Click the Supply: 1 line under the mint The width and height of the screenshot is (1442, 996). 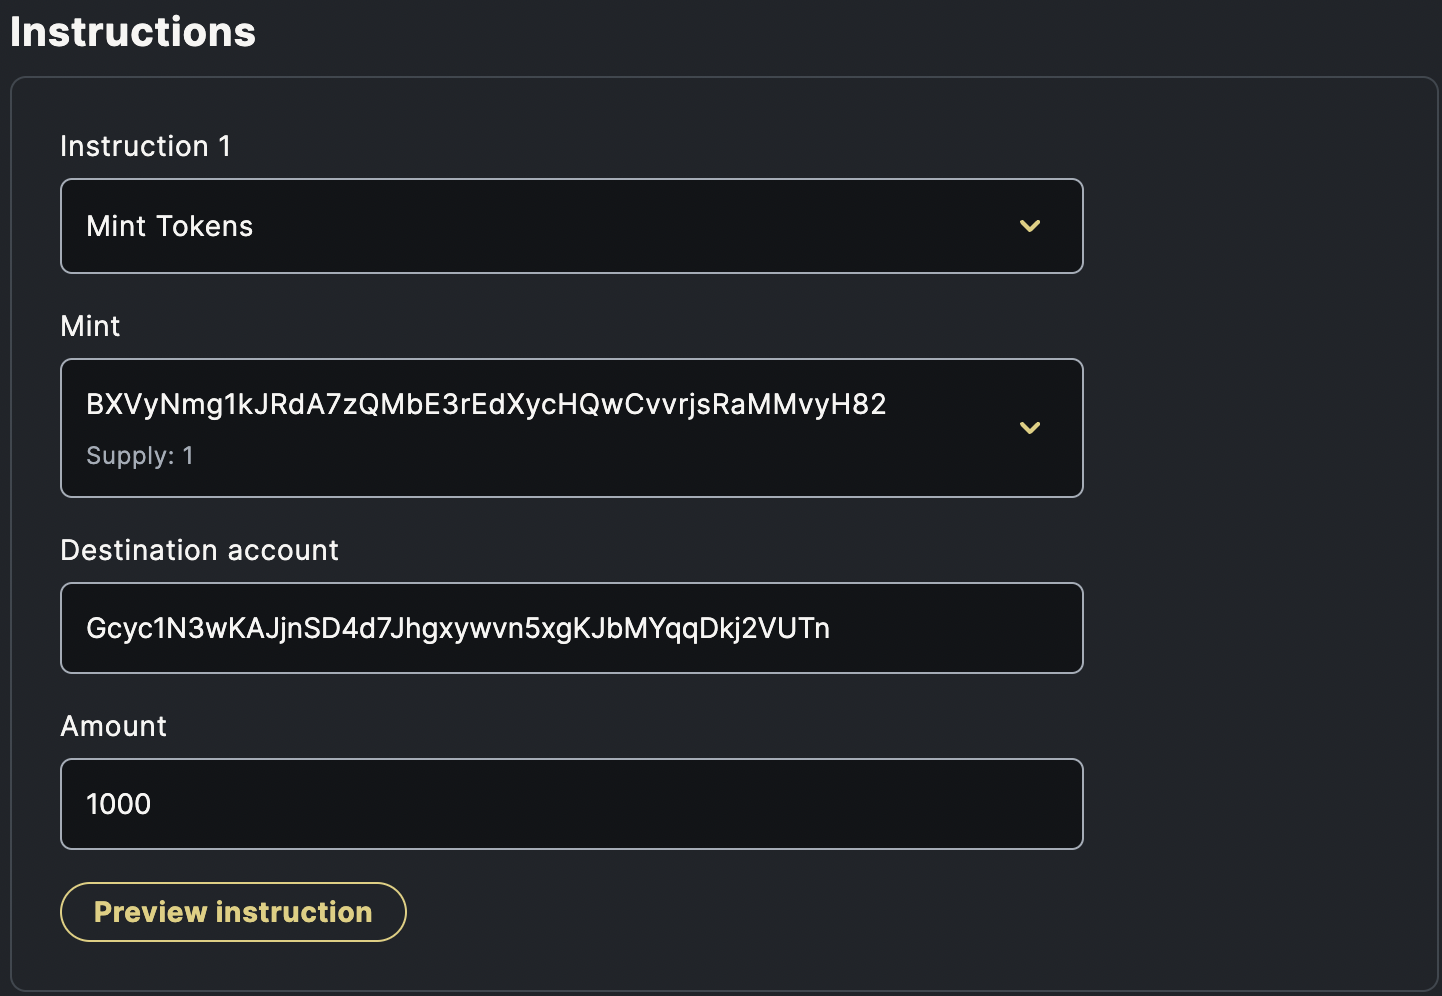click(x=140, y=456)
